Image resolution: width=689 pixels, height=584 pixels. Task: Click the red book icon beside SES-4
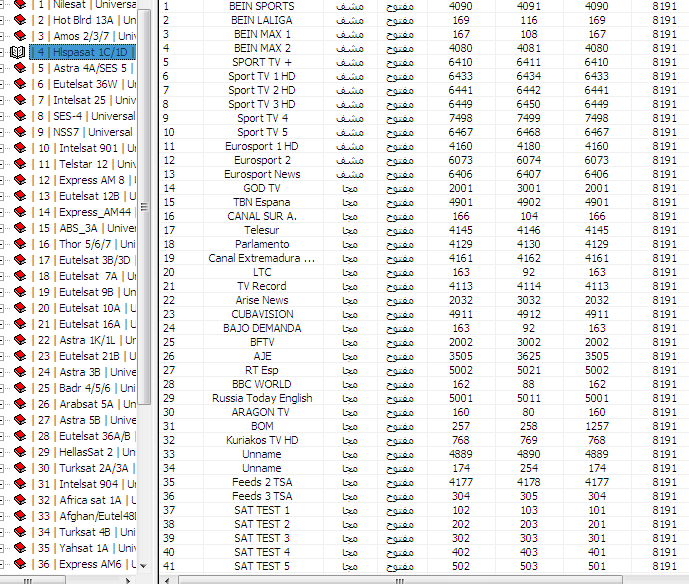[x=20, y=116]
